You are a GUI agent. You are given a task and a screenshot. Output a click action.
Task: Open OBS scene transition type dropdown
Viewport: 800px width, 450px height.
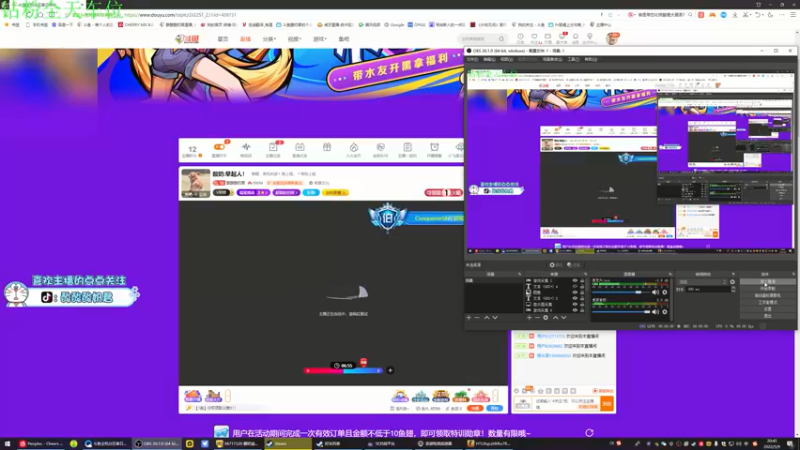click(703, 282)
